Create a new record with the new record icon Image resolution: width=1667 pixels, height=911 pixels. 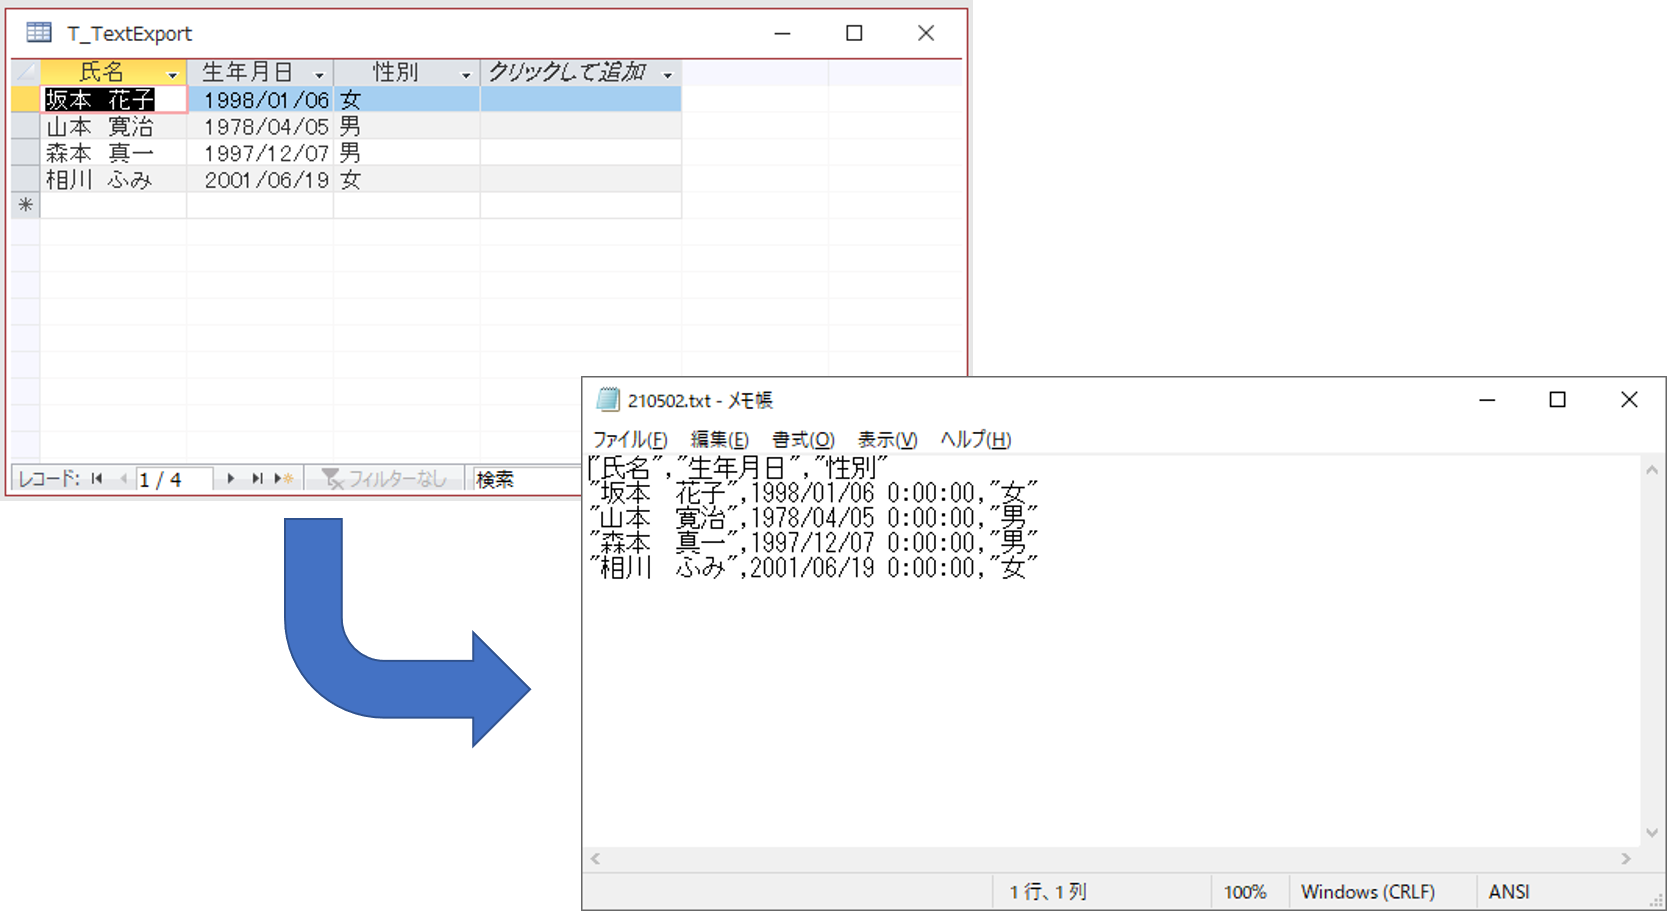point(283,478)
